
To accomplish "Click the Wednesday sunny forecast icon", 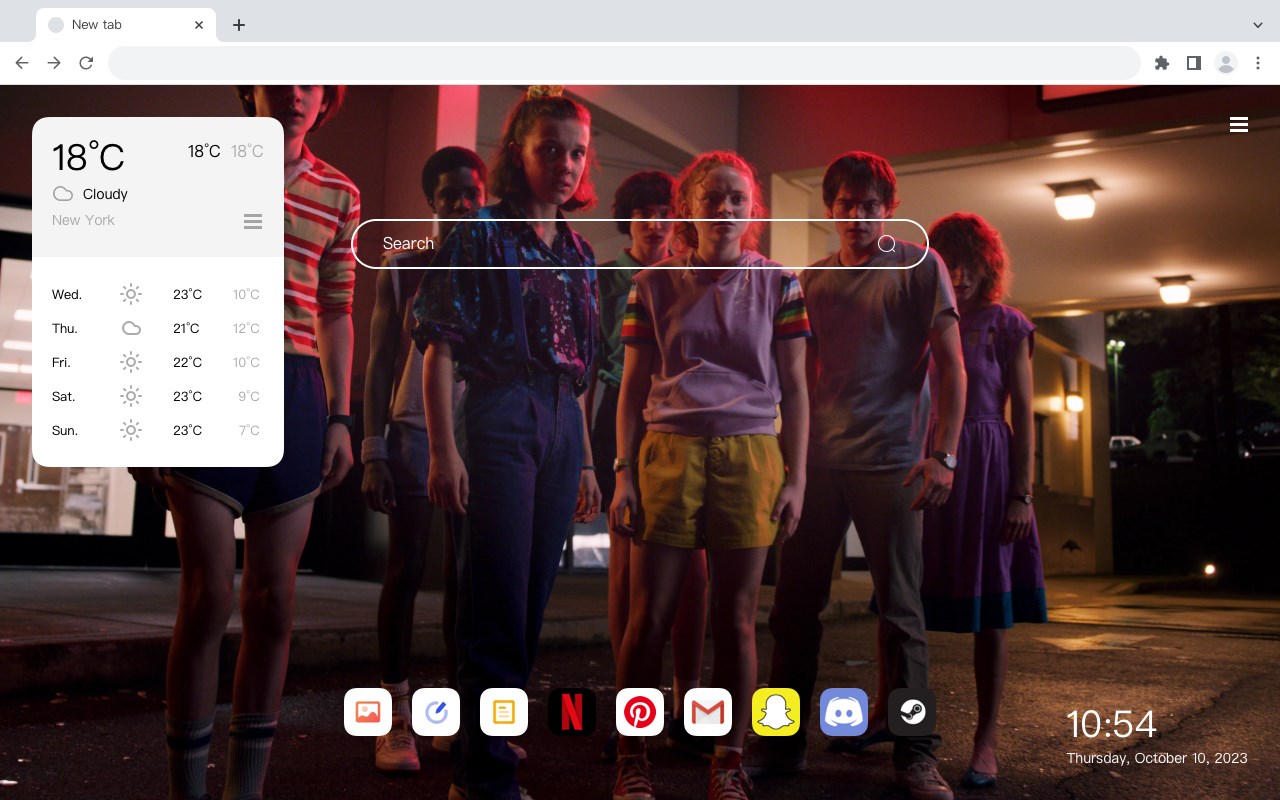I will point(131,294).
